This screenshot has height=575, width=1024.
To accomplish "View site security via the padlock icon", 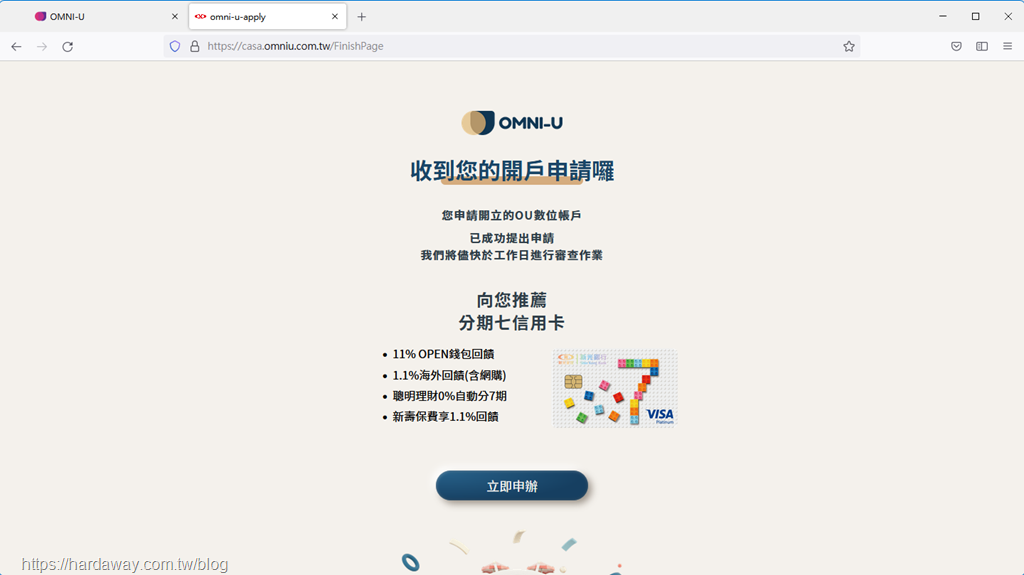I will pos(195,46).
